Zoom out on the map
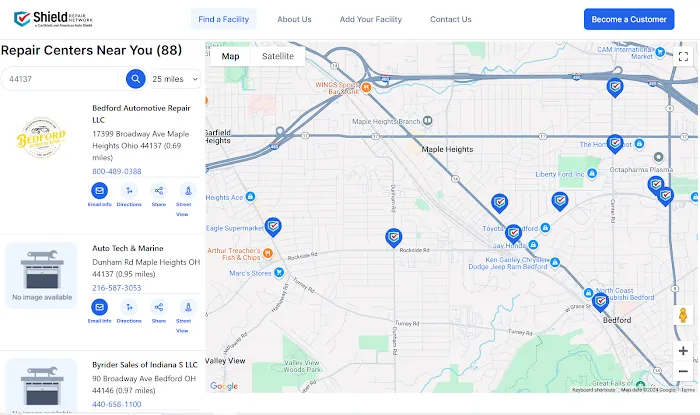The image size is (700, 415). [x=683, y=371]
